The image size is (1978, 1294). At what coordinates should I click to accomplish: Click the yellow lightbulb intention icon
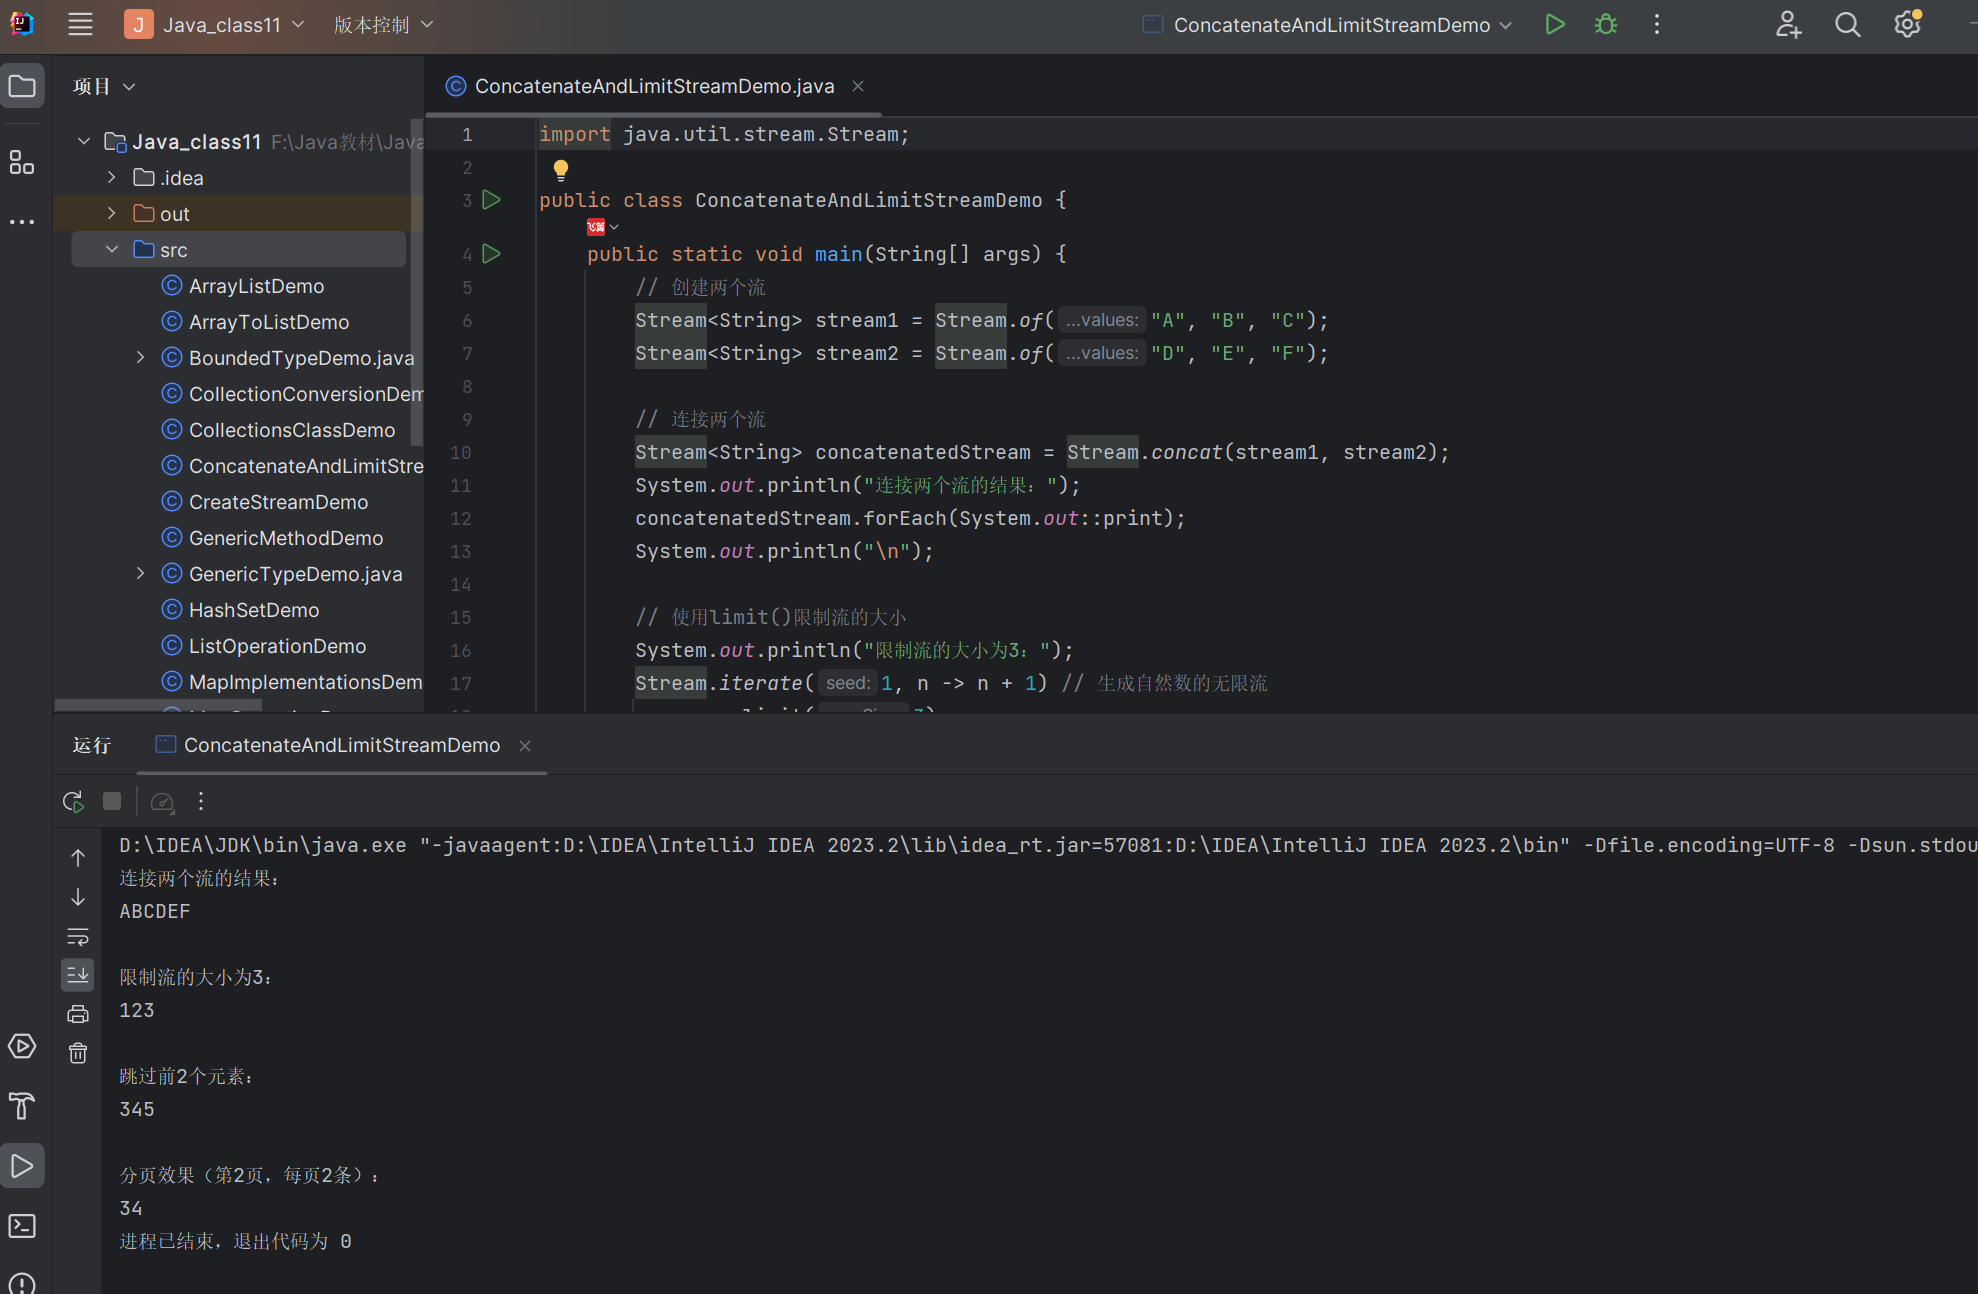click(561, 169)
